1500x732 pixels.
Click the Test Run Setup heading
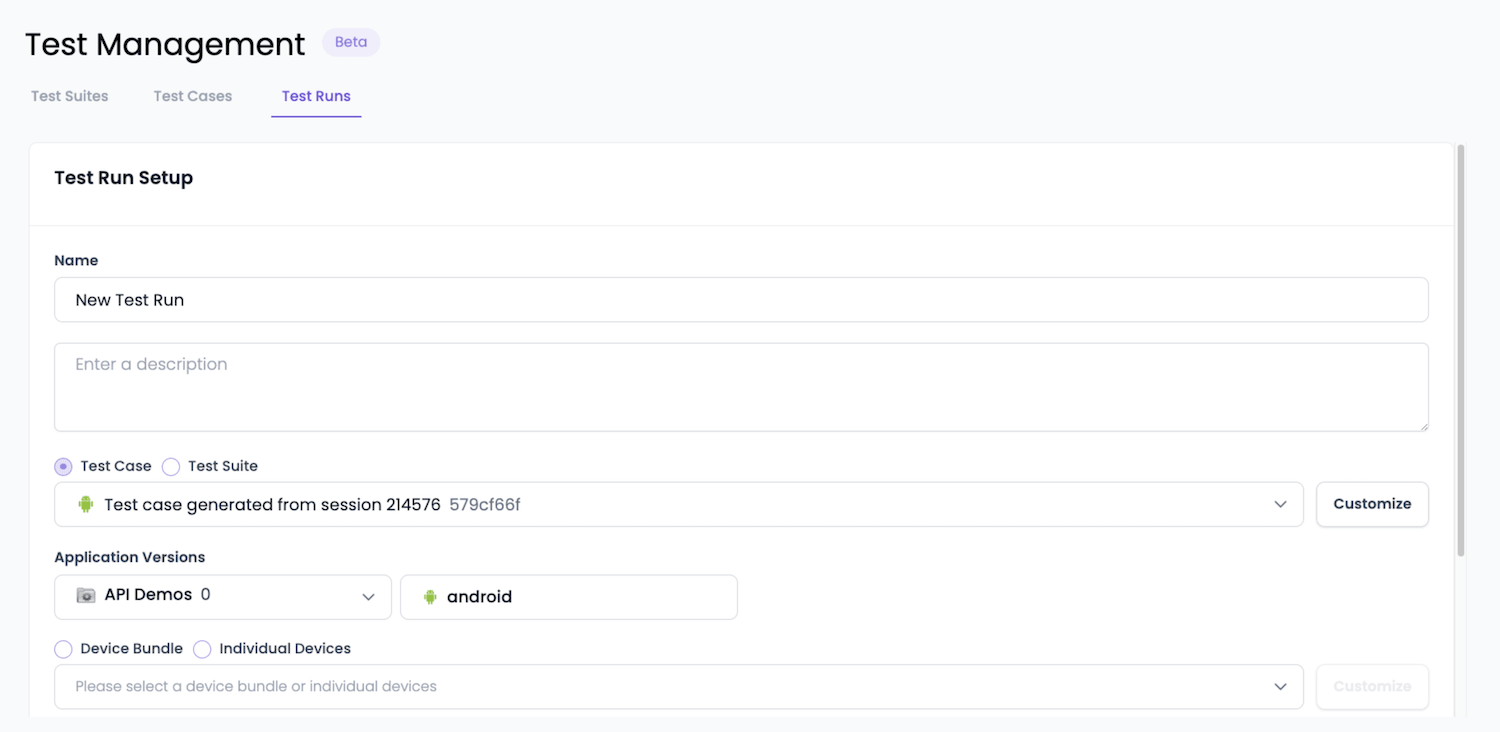(x=124, y=178)
